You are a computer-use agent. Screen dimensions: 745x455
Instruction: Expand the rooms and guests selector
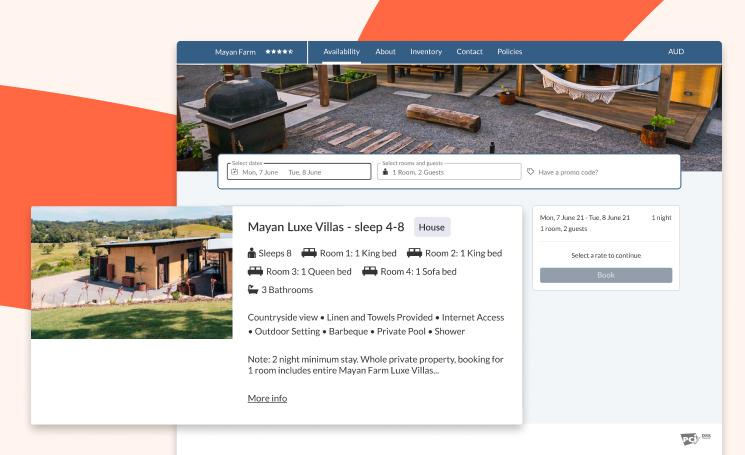(x=449, y=171)
